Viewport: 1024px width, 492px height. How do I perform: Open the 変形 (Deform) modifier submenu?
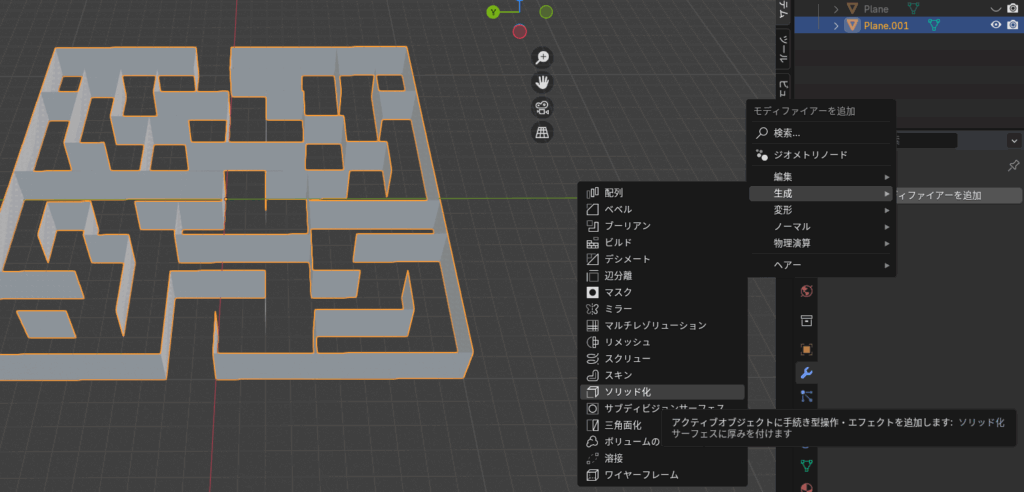821,210
